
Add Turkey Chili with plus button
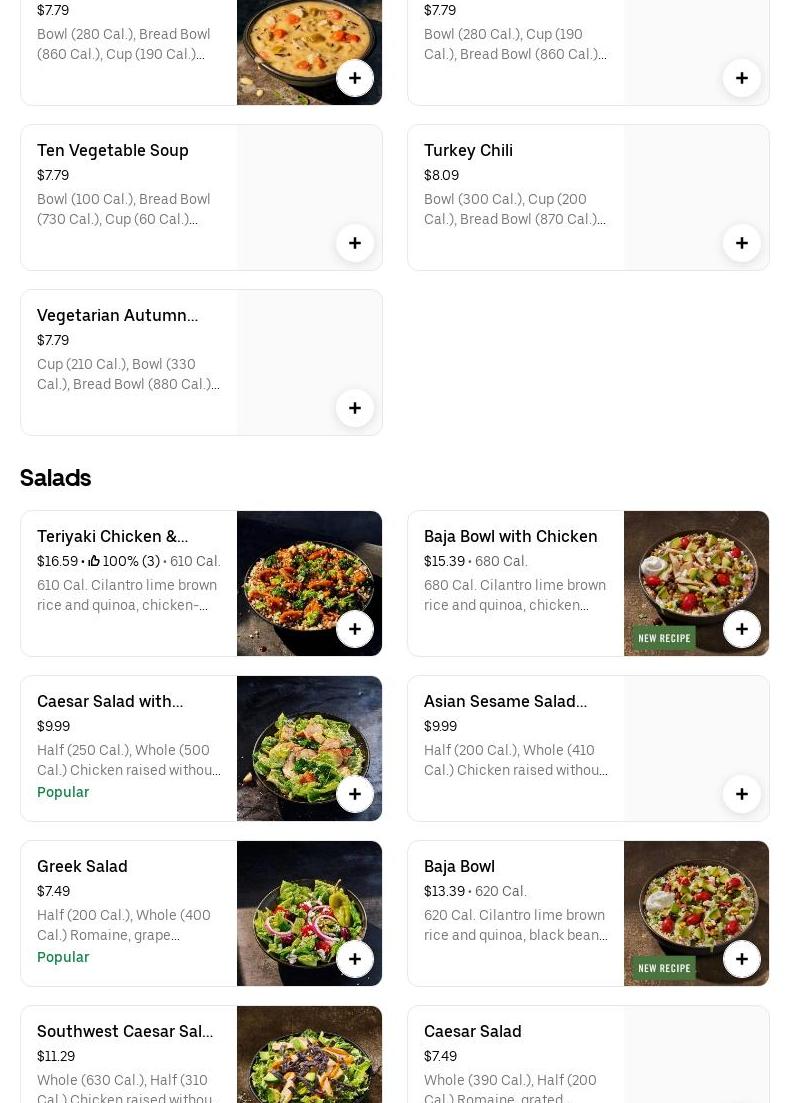tap(741, 243)
